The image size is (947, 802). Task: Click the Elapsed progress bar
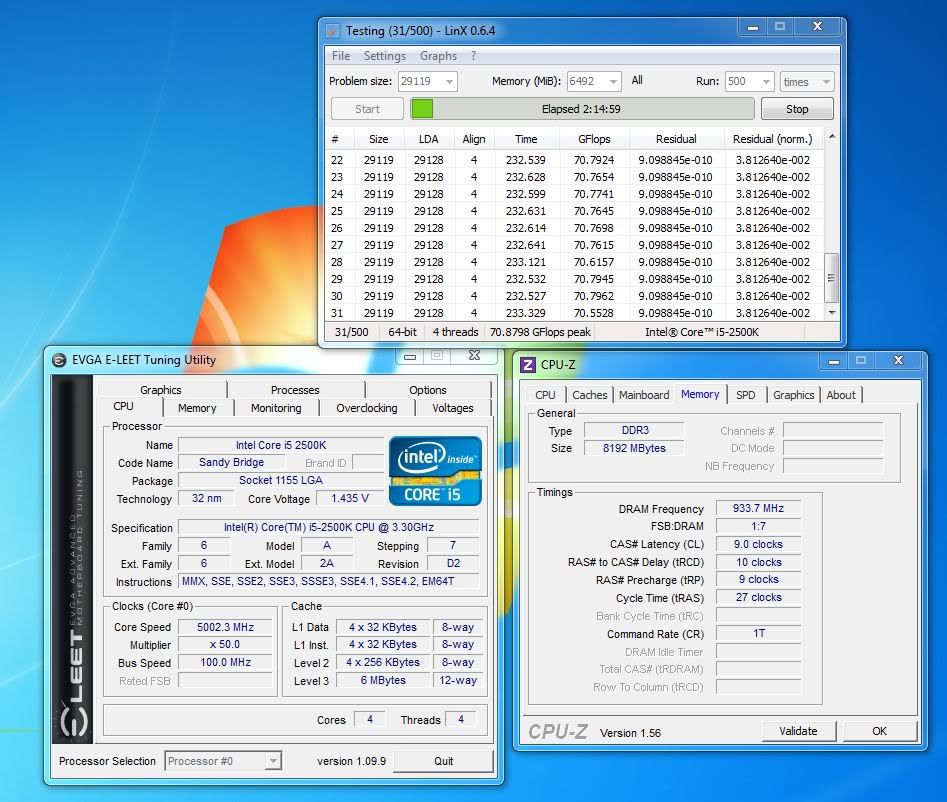582,109
